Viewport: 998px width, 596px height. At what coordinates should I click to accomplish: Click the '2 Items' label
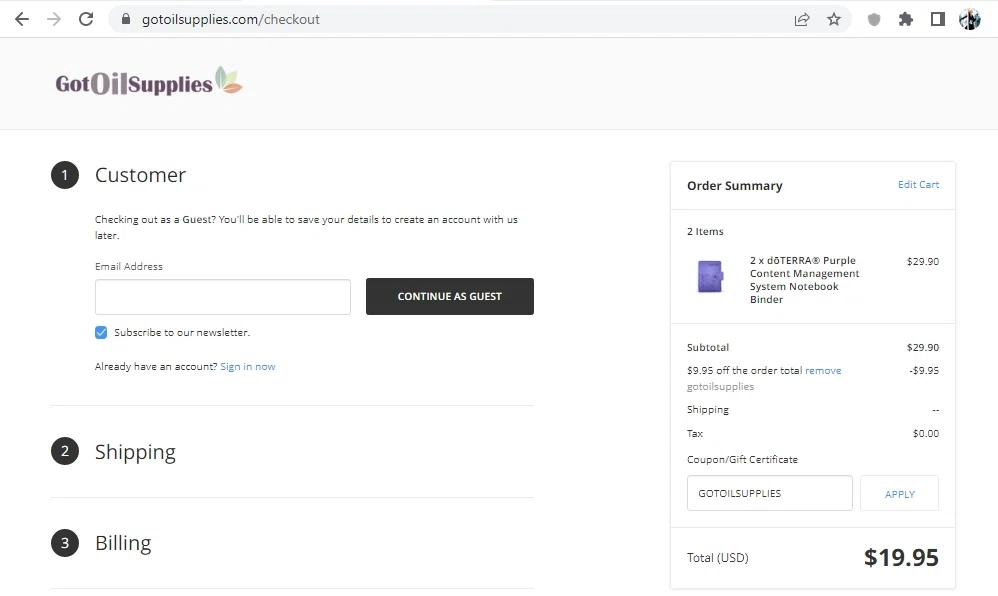pos(705,232)
